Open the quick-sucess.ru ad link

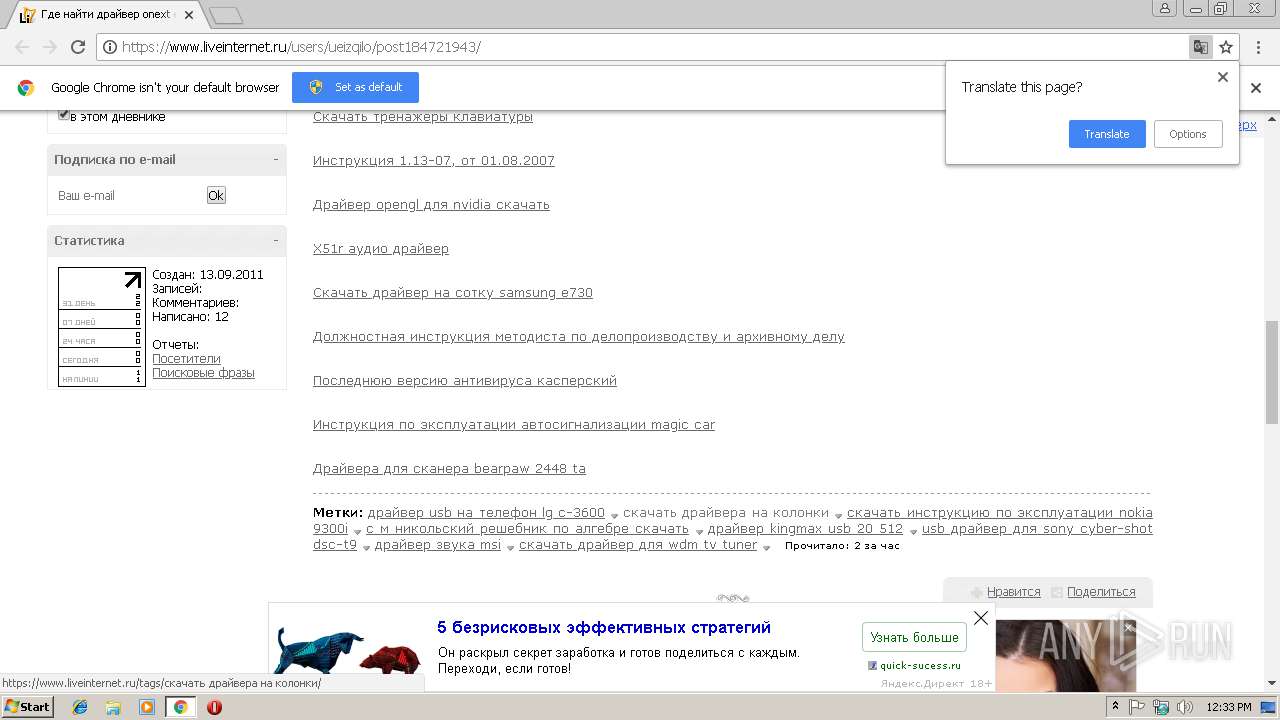click(x=920, y=665)
